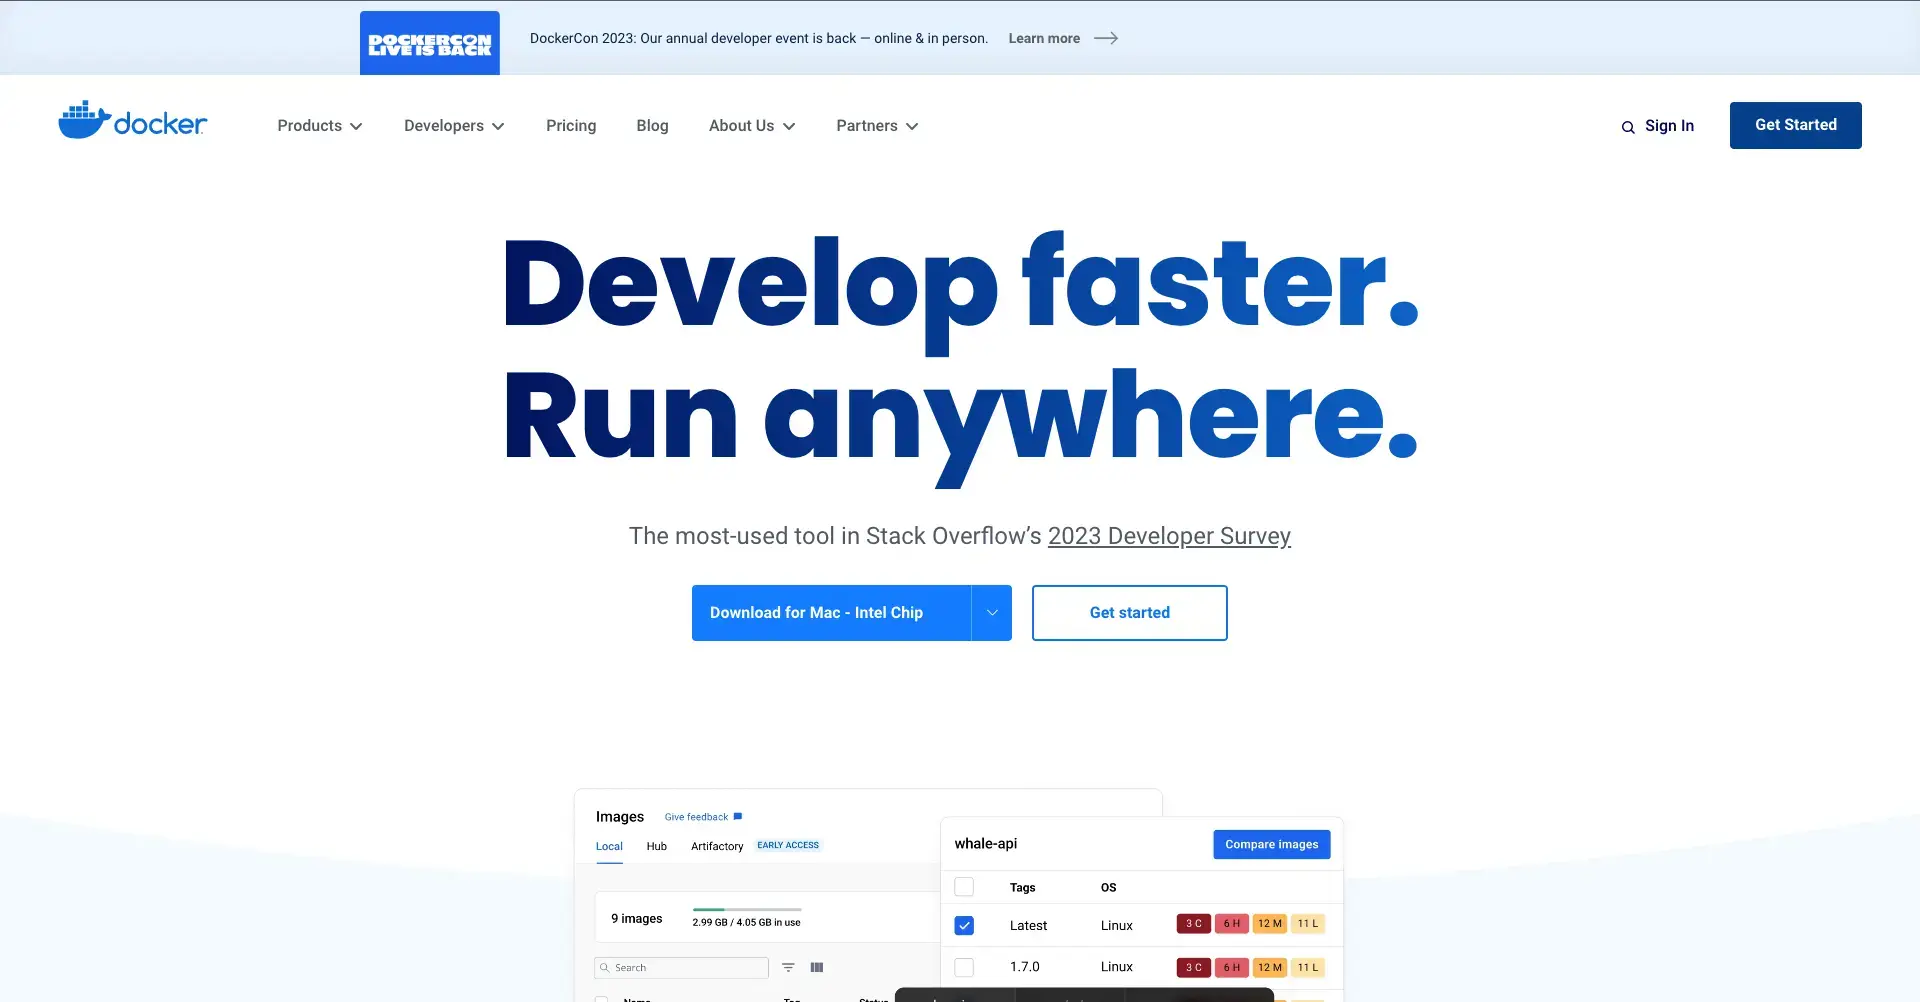This screenshot has width=1920, height=1002.
Task: Click the Docker whale logo
Action: pos(132,121)
